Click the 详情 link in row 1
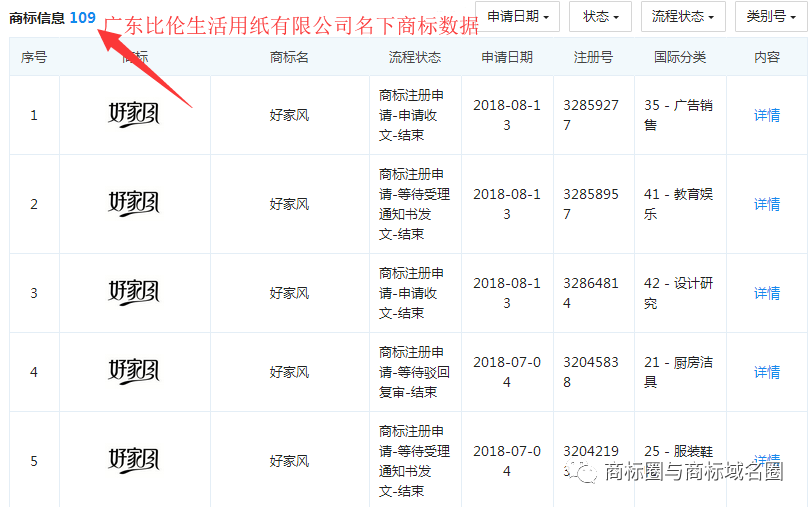This screenshot has width=810, height=507. click(x=767, y=115)
